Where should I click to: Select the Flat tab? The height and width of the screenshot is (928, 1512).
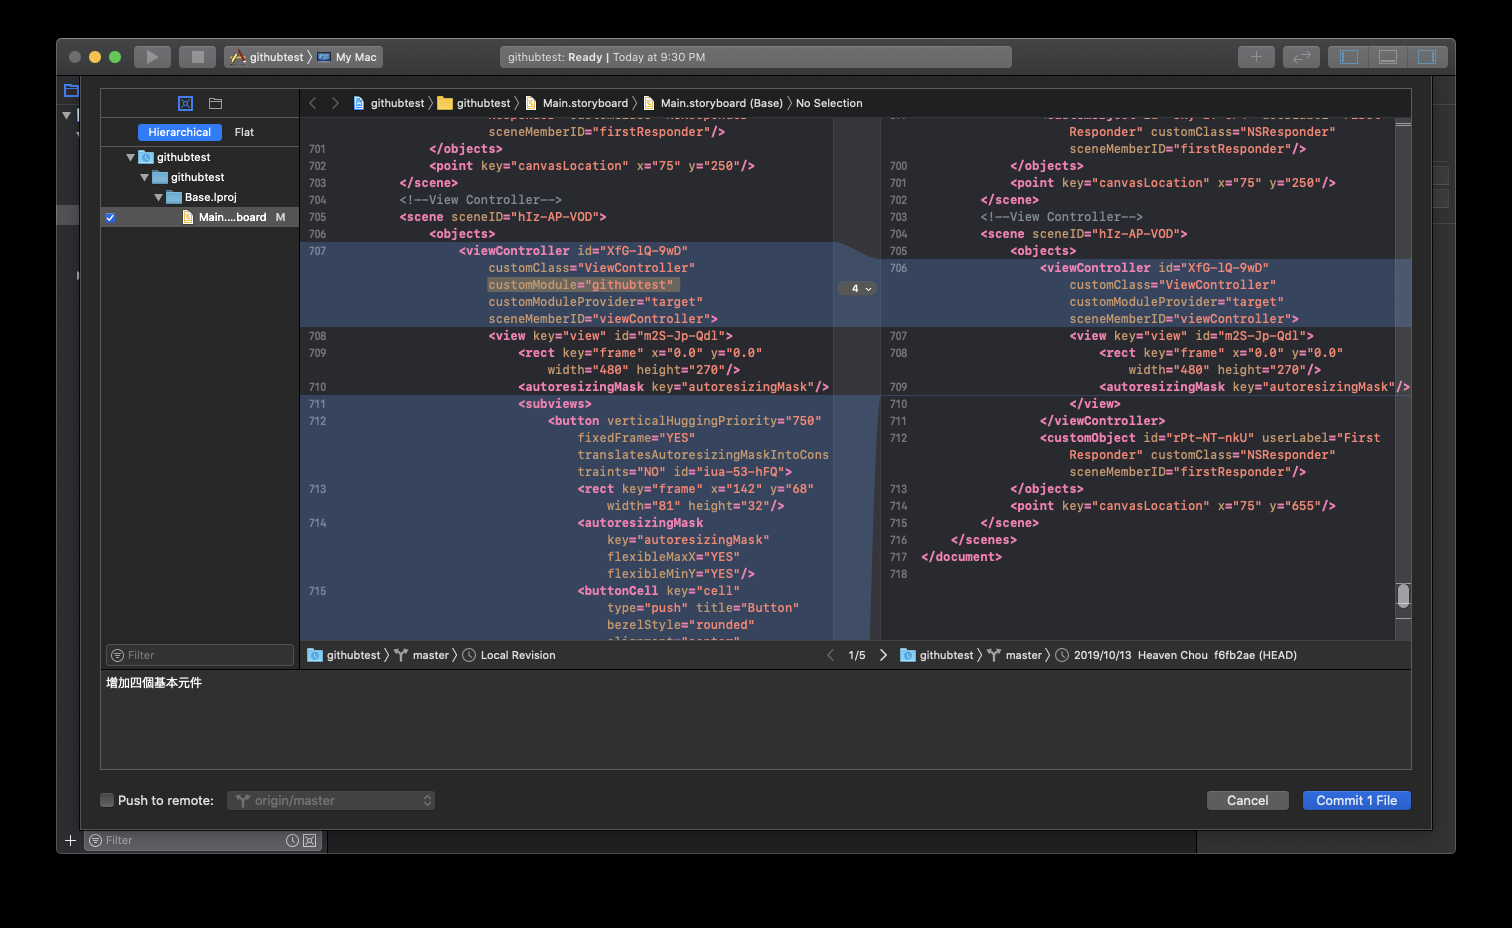tap(244, 132)
